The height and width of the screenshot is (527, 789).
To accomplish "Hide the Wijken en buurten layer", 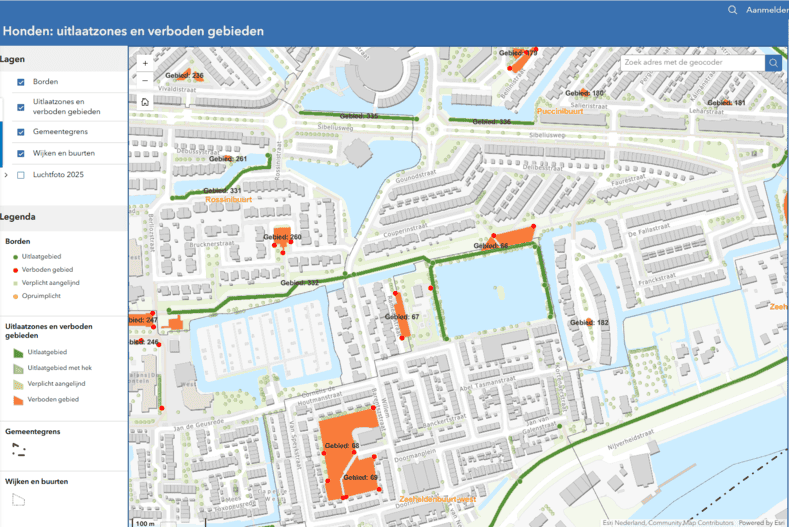I will point(21,154).
